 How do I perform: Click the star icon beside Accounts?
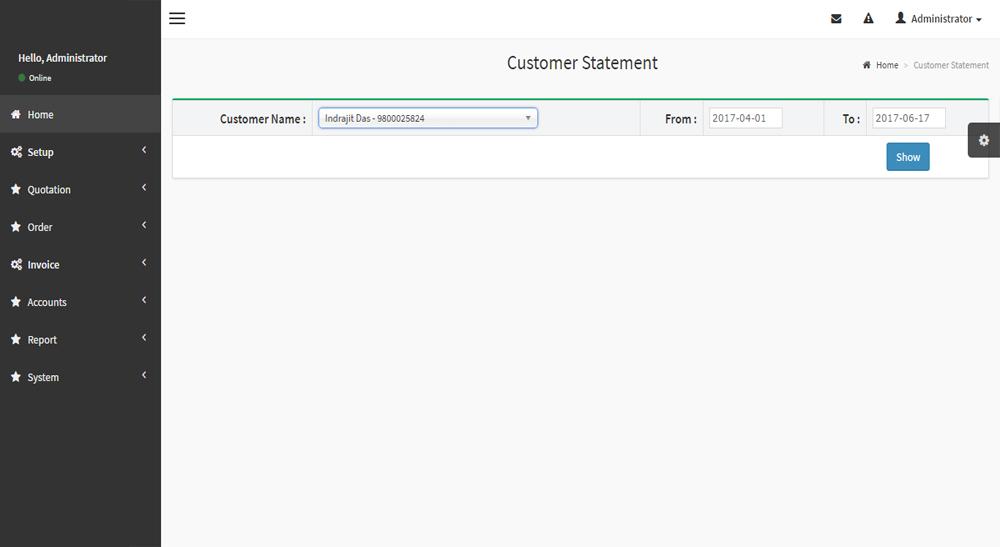click(16, 302)
